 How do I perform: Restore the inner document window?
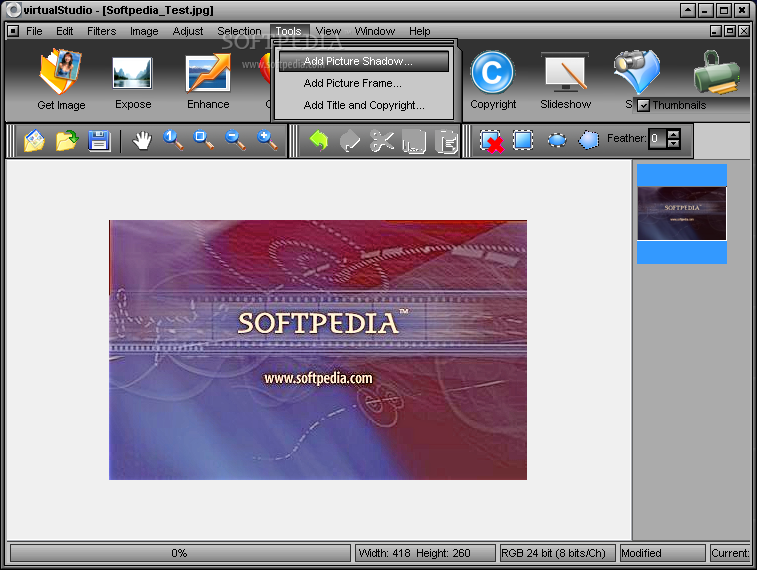pyautogui.click(x=730, y=31)
